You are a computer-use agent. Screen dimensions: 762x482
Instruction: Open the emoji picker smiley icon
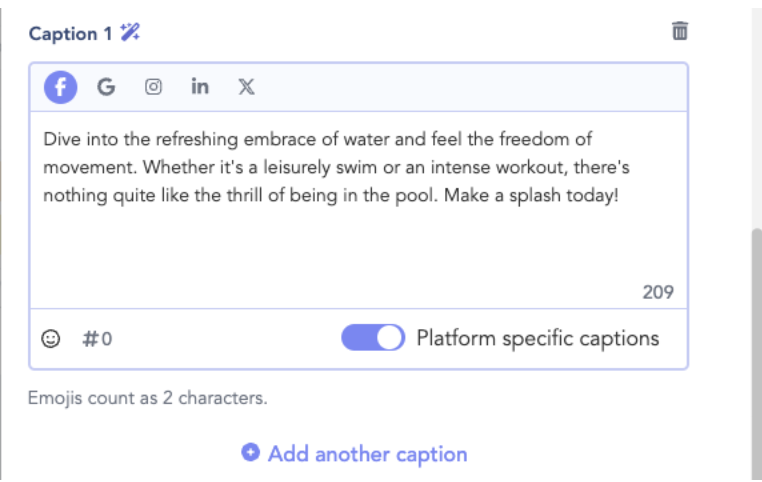pos(50,339)
